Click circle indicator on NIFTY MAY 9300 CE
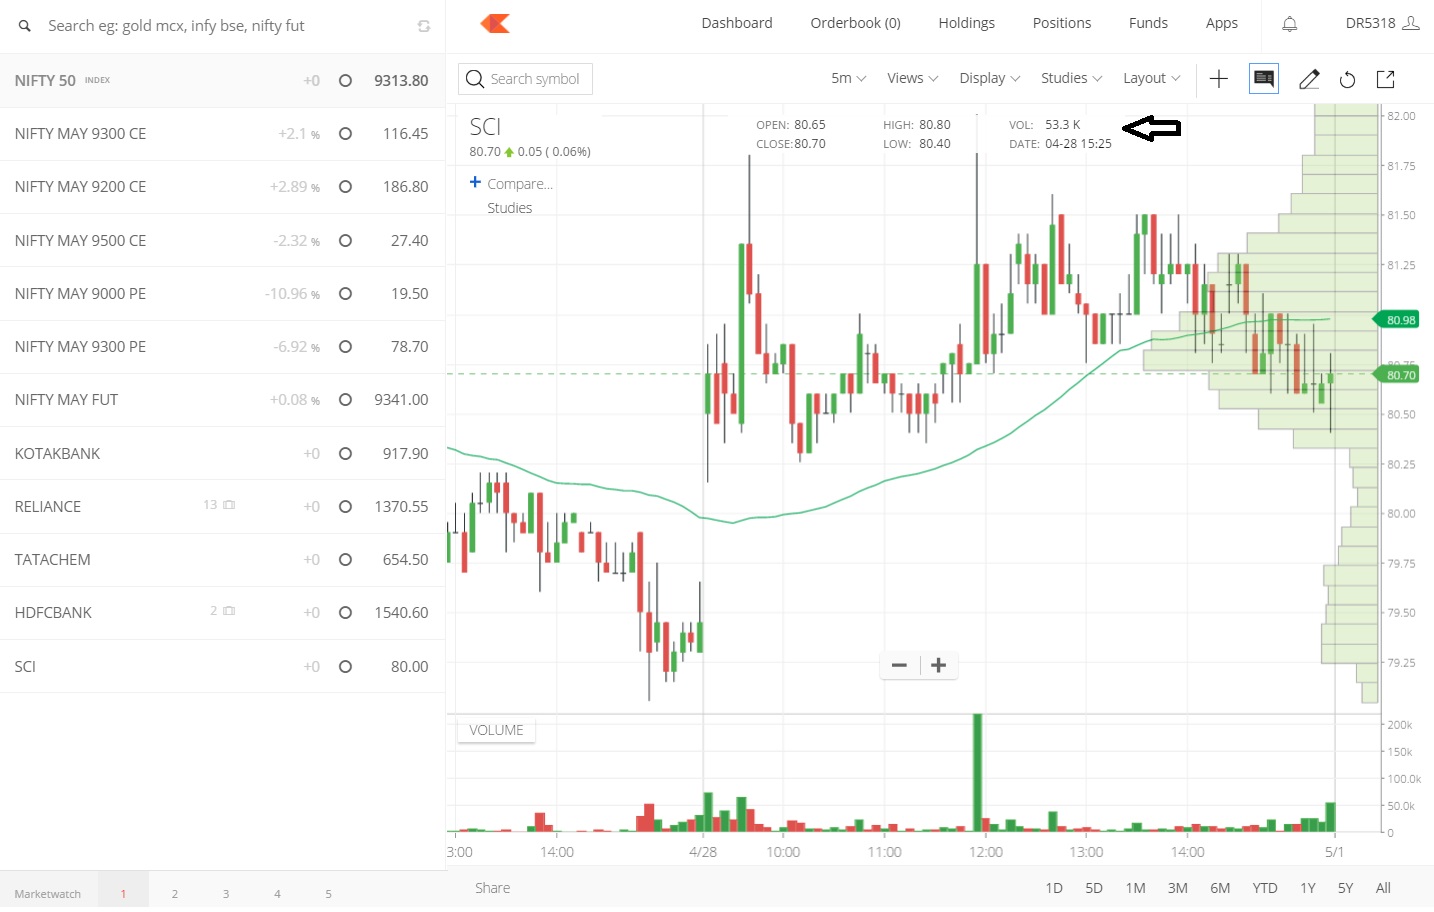The image size is (1434, 912). [x=345, y=134]
